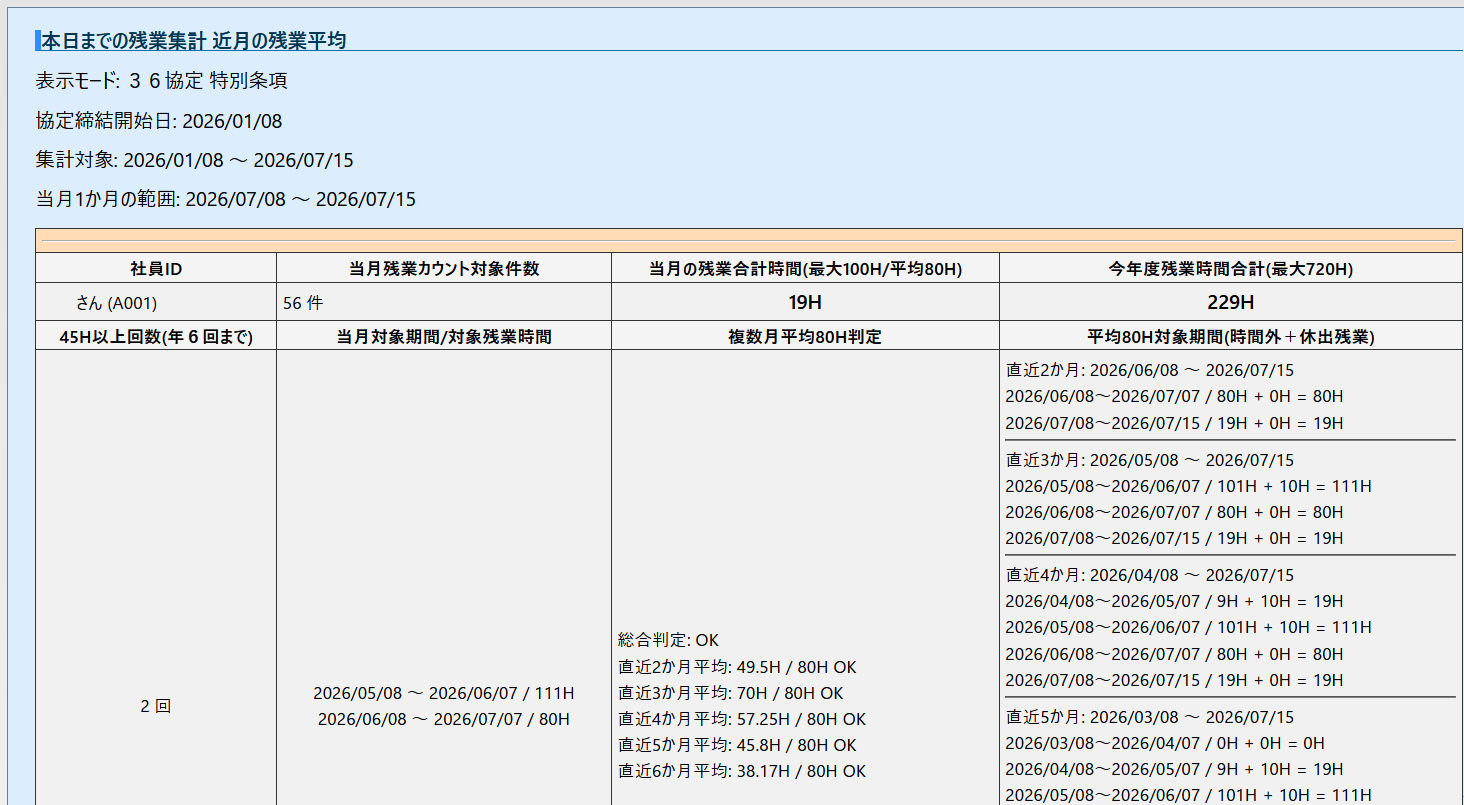Click the 45H以上回数(年6回まで) header

pyautogui.click(x=156, y=337)
